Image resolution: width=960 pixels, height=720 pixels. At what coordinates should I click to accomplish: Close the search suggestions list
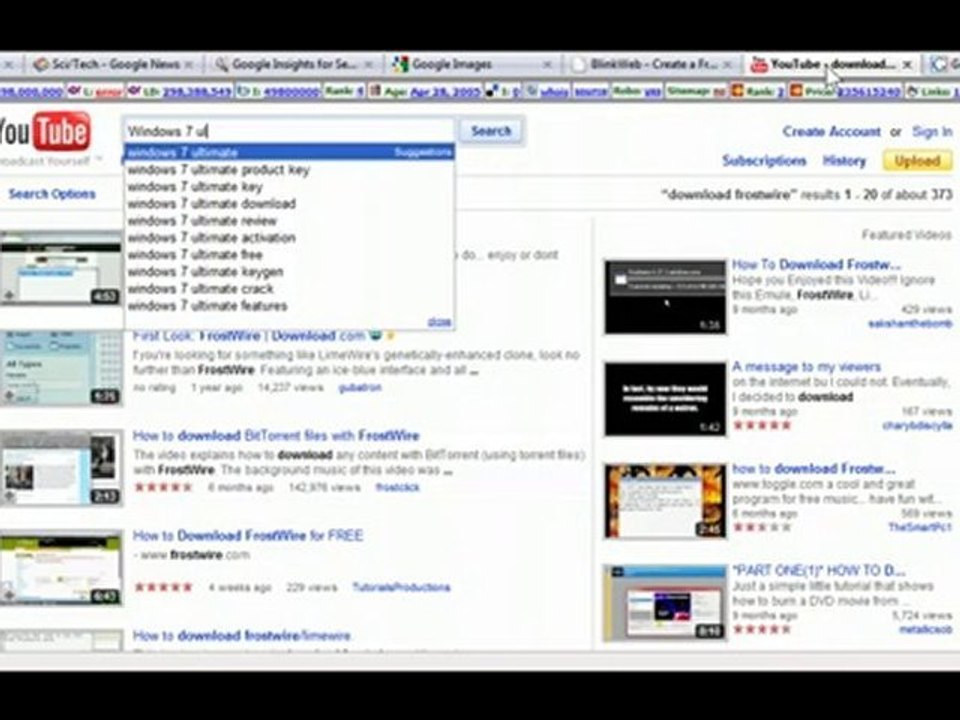(x=439, y=321)
